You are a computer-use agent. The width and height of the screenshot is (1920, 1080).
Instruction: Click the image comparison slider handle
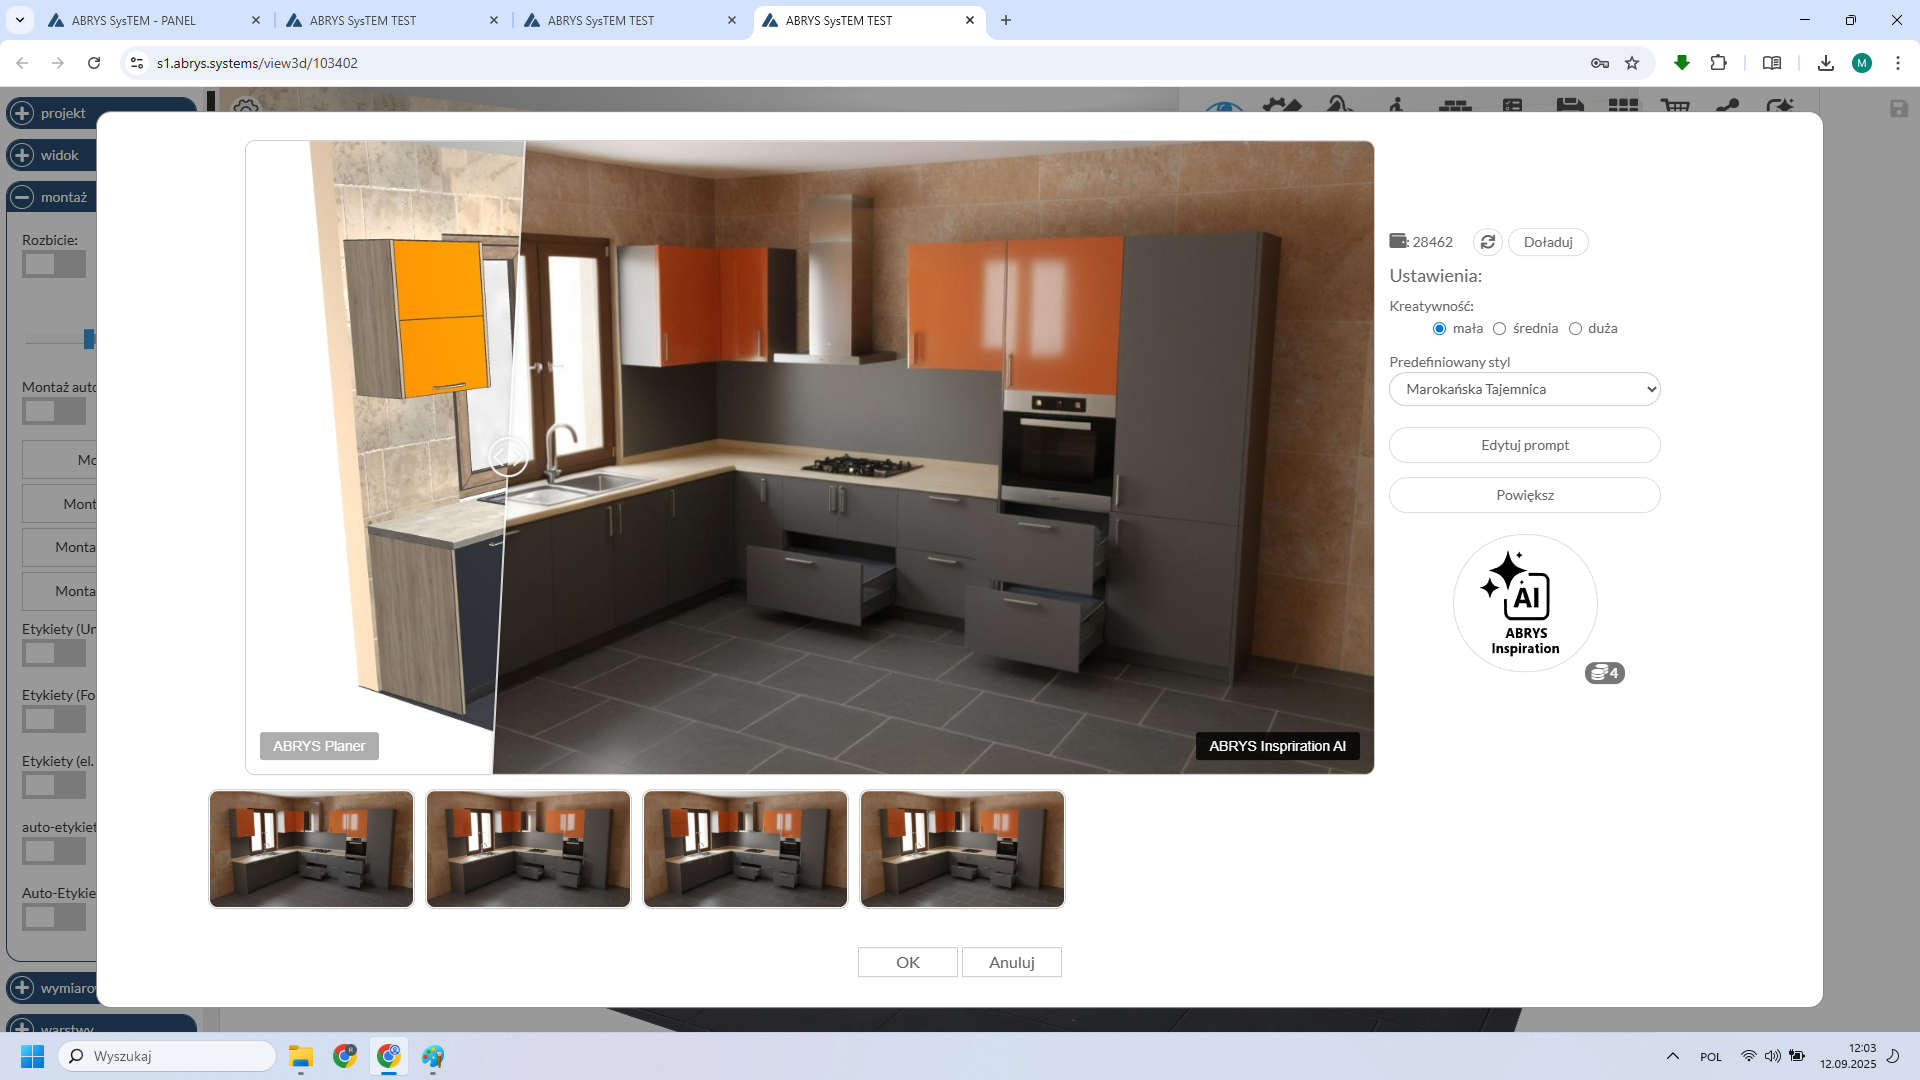[507, 456]
